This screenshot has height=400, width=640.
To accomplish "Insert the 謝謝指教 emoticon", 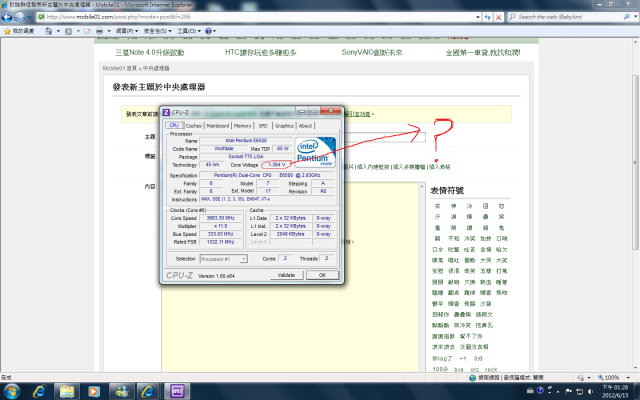I will pos(443,336).
